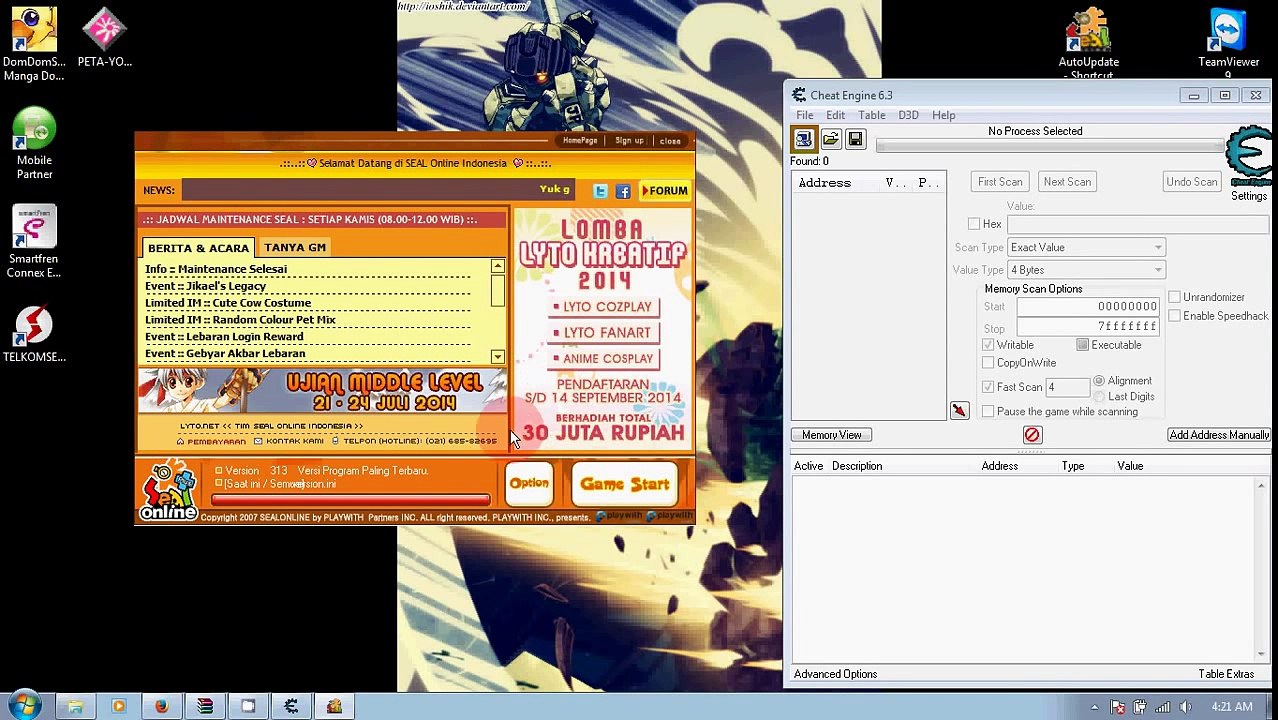Click the network signal tray icon
The height and width of the screenshot is (720, 1278).
pos(1162,707)
